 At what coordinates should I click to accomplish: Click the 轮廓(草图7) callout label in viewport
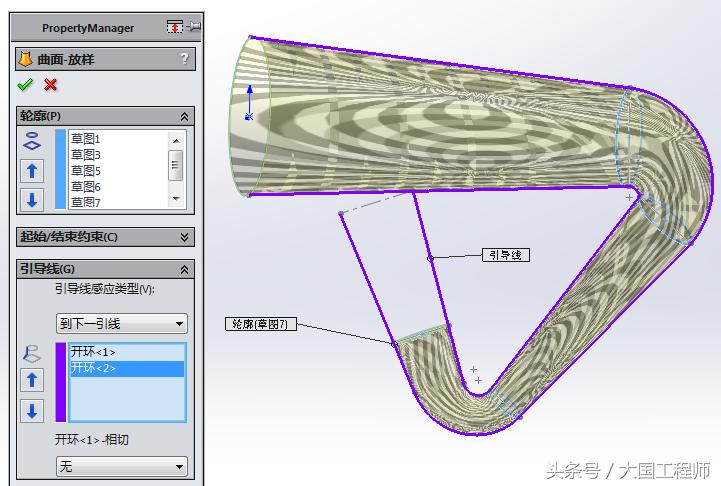tap(261, 324)
